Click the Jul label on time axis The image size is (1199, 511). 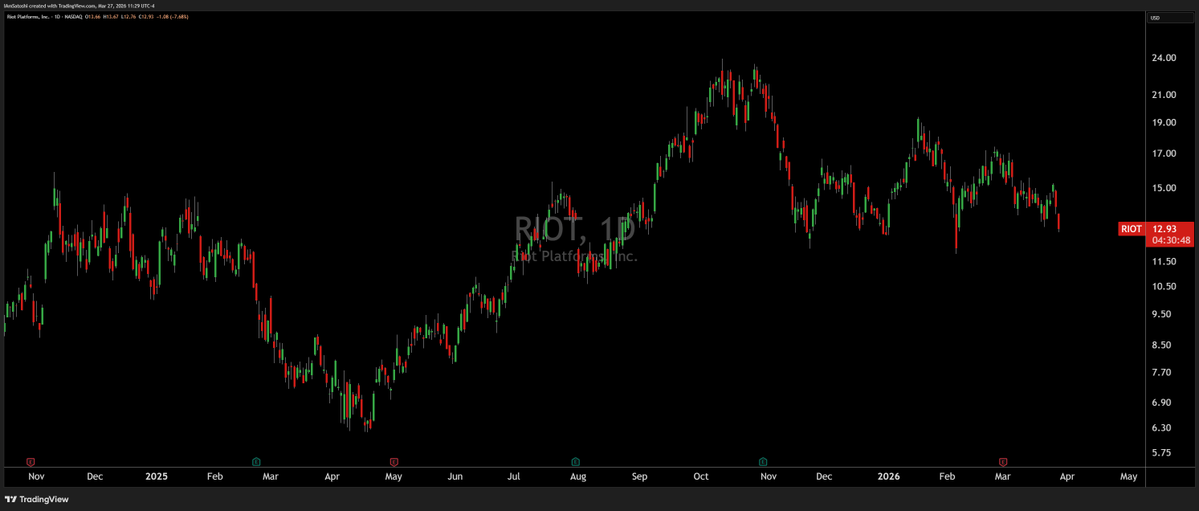513,477
